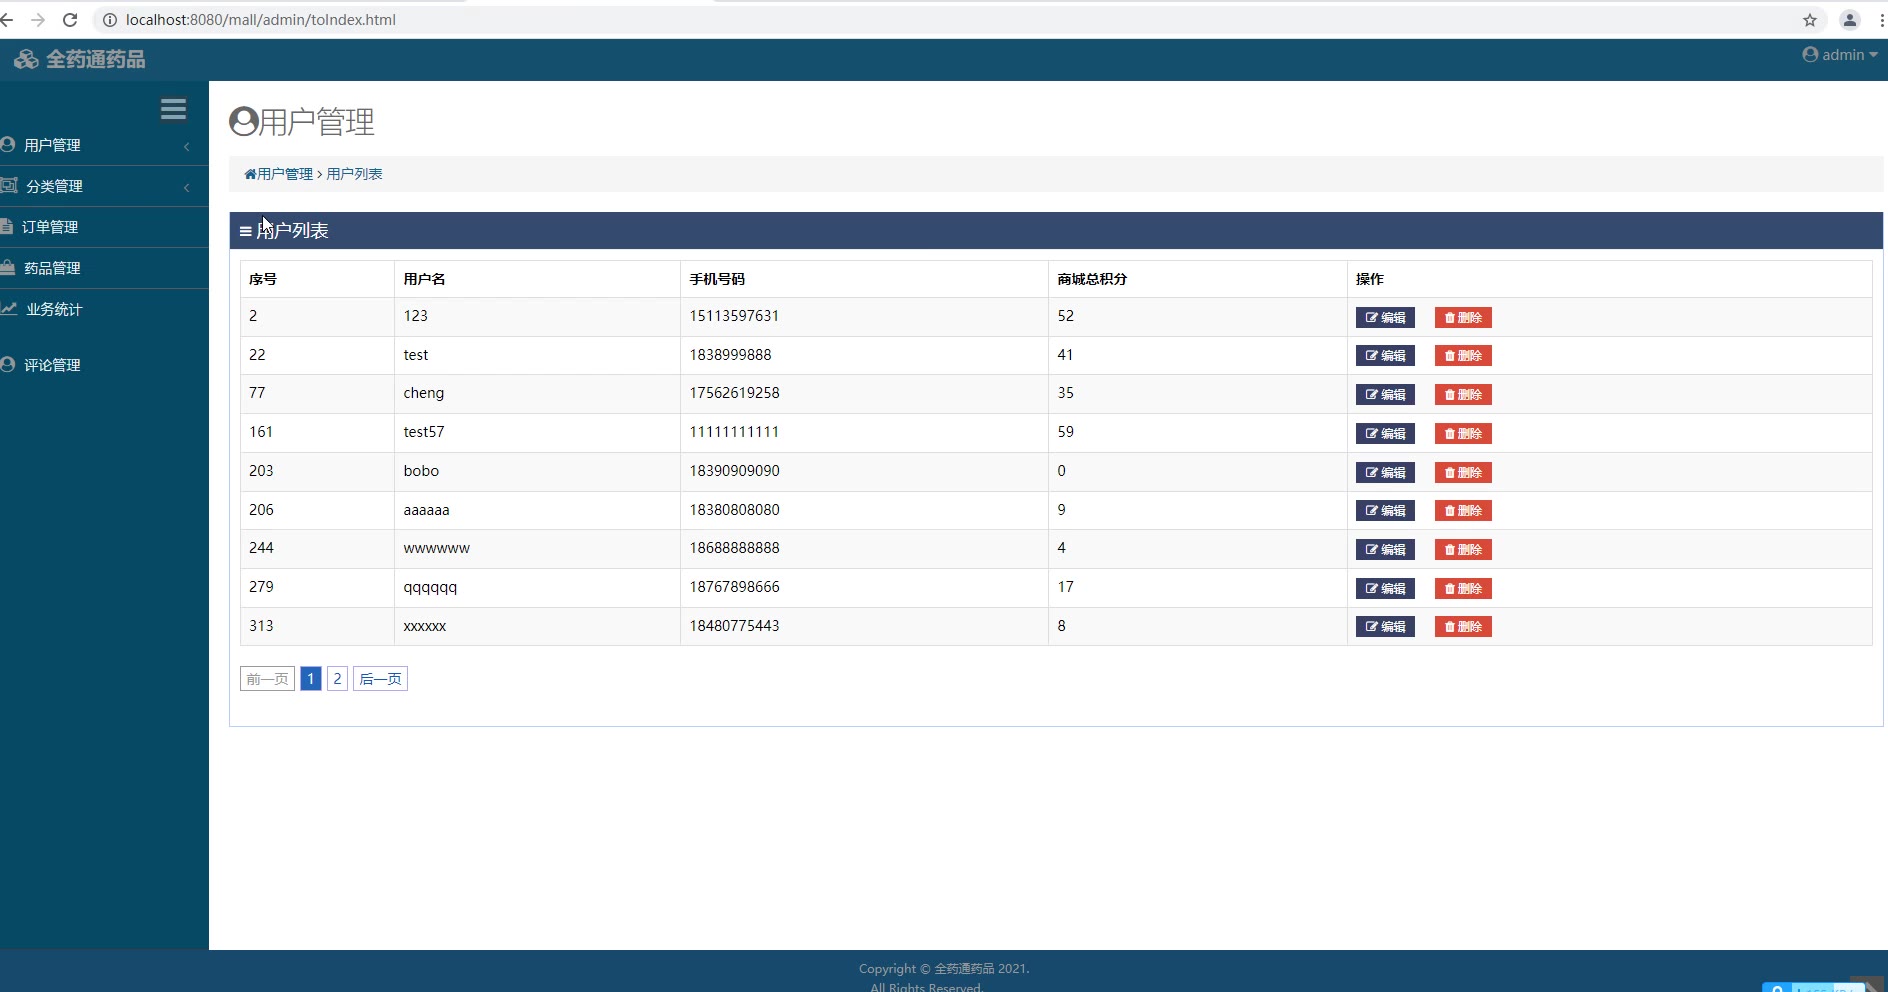Open the admin account dropdown
Viewport: 1888px width, 992px height.
[x=1840, y=55]
